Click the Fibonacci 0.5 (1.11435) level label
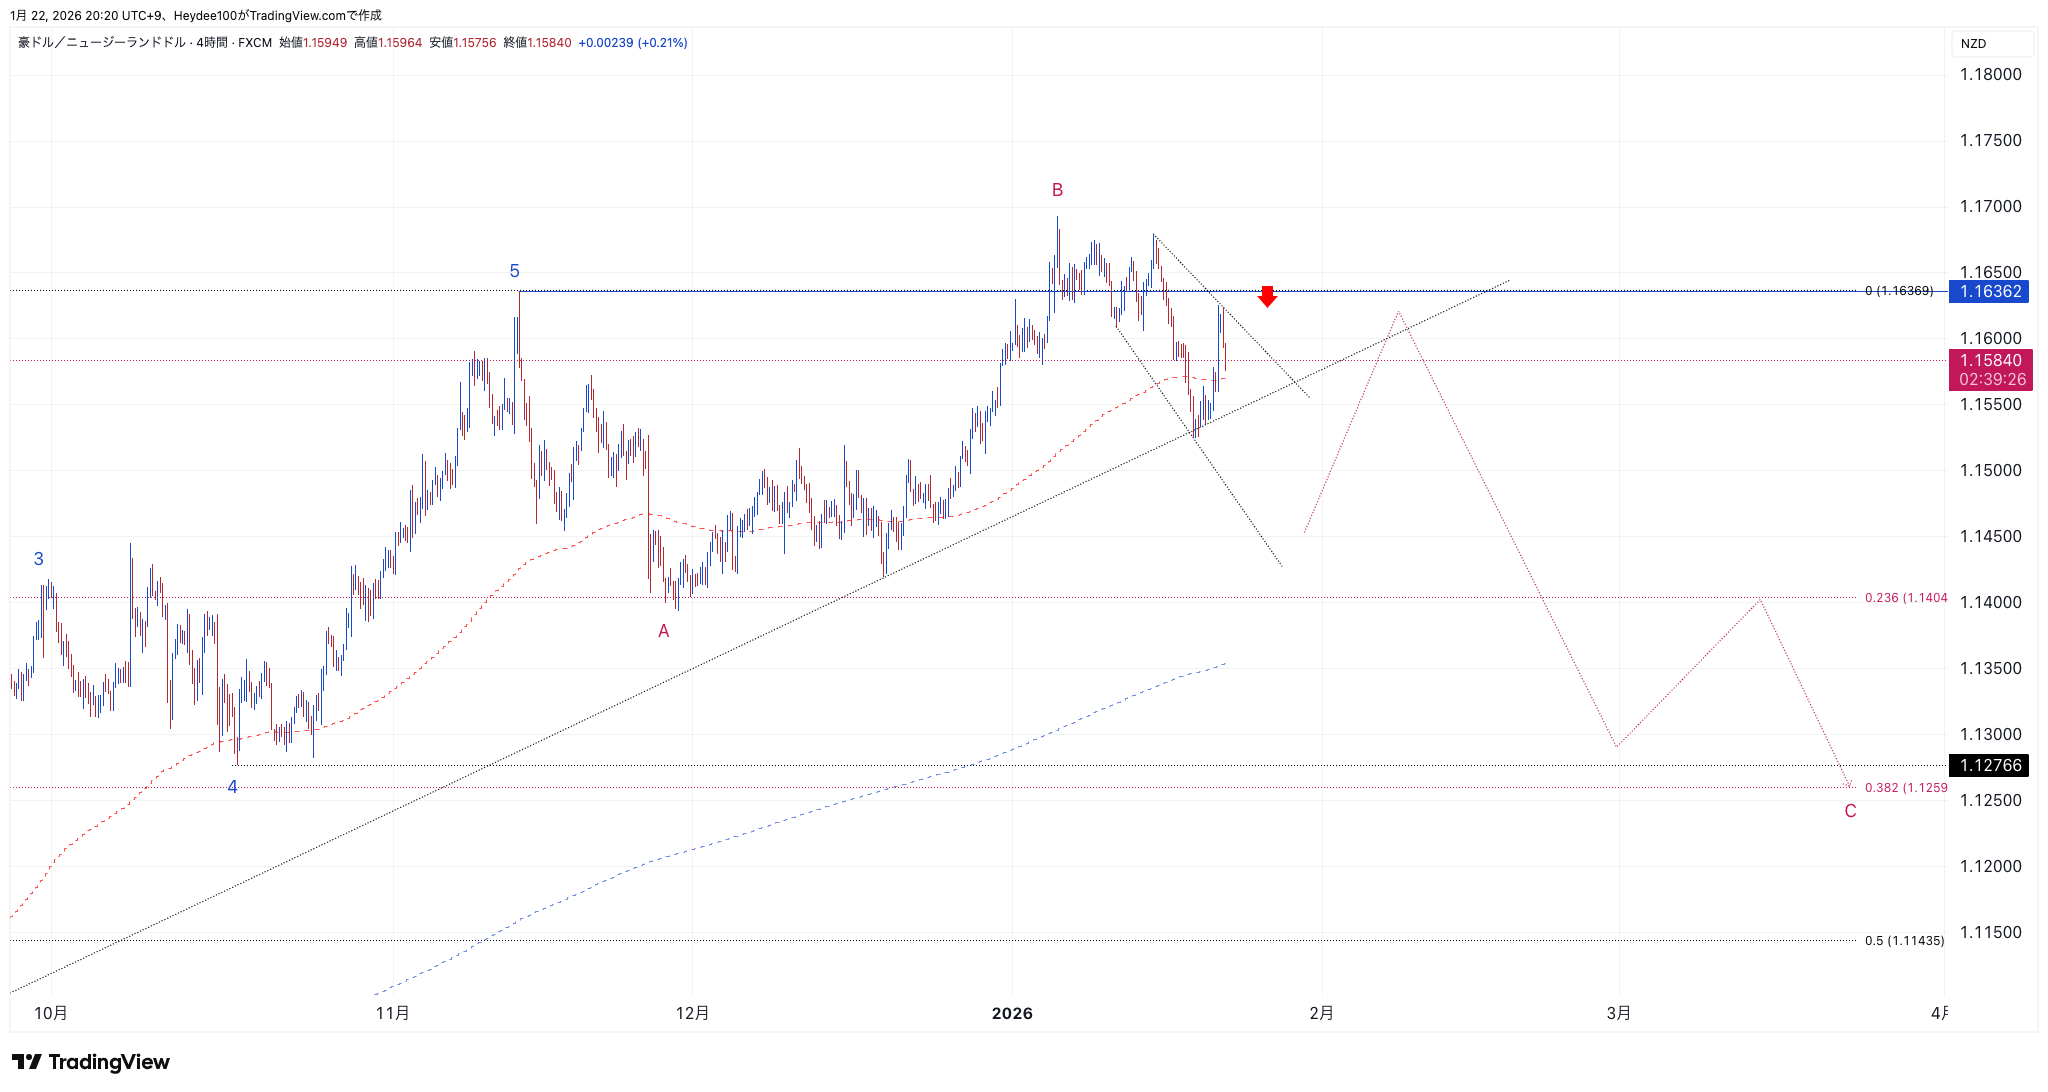Image resolution: width=2048 pixels, height=1092 pixels. 1904,941
